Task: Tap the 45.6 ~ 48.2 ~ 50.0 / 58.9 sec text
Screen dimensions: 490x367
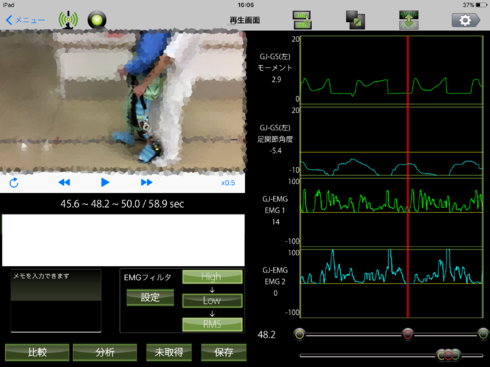Action: coord(122,204)
